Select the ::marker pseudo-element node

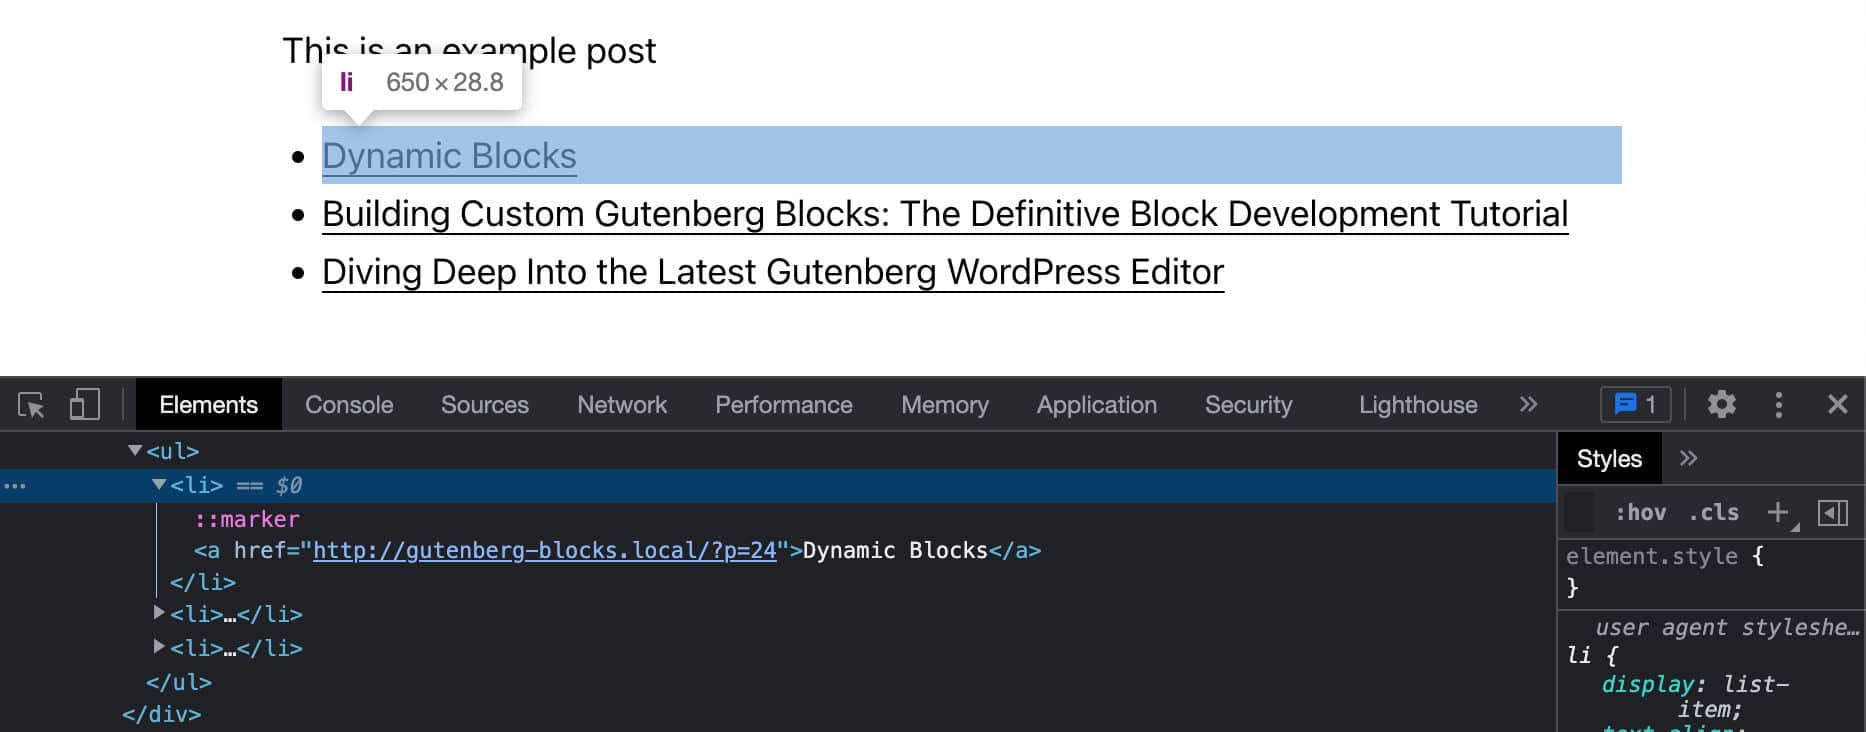pyautogui.click(x=247, y=519)
